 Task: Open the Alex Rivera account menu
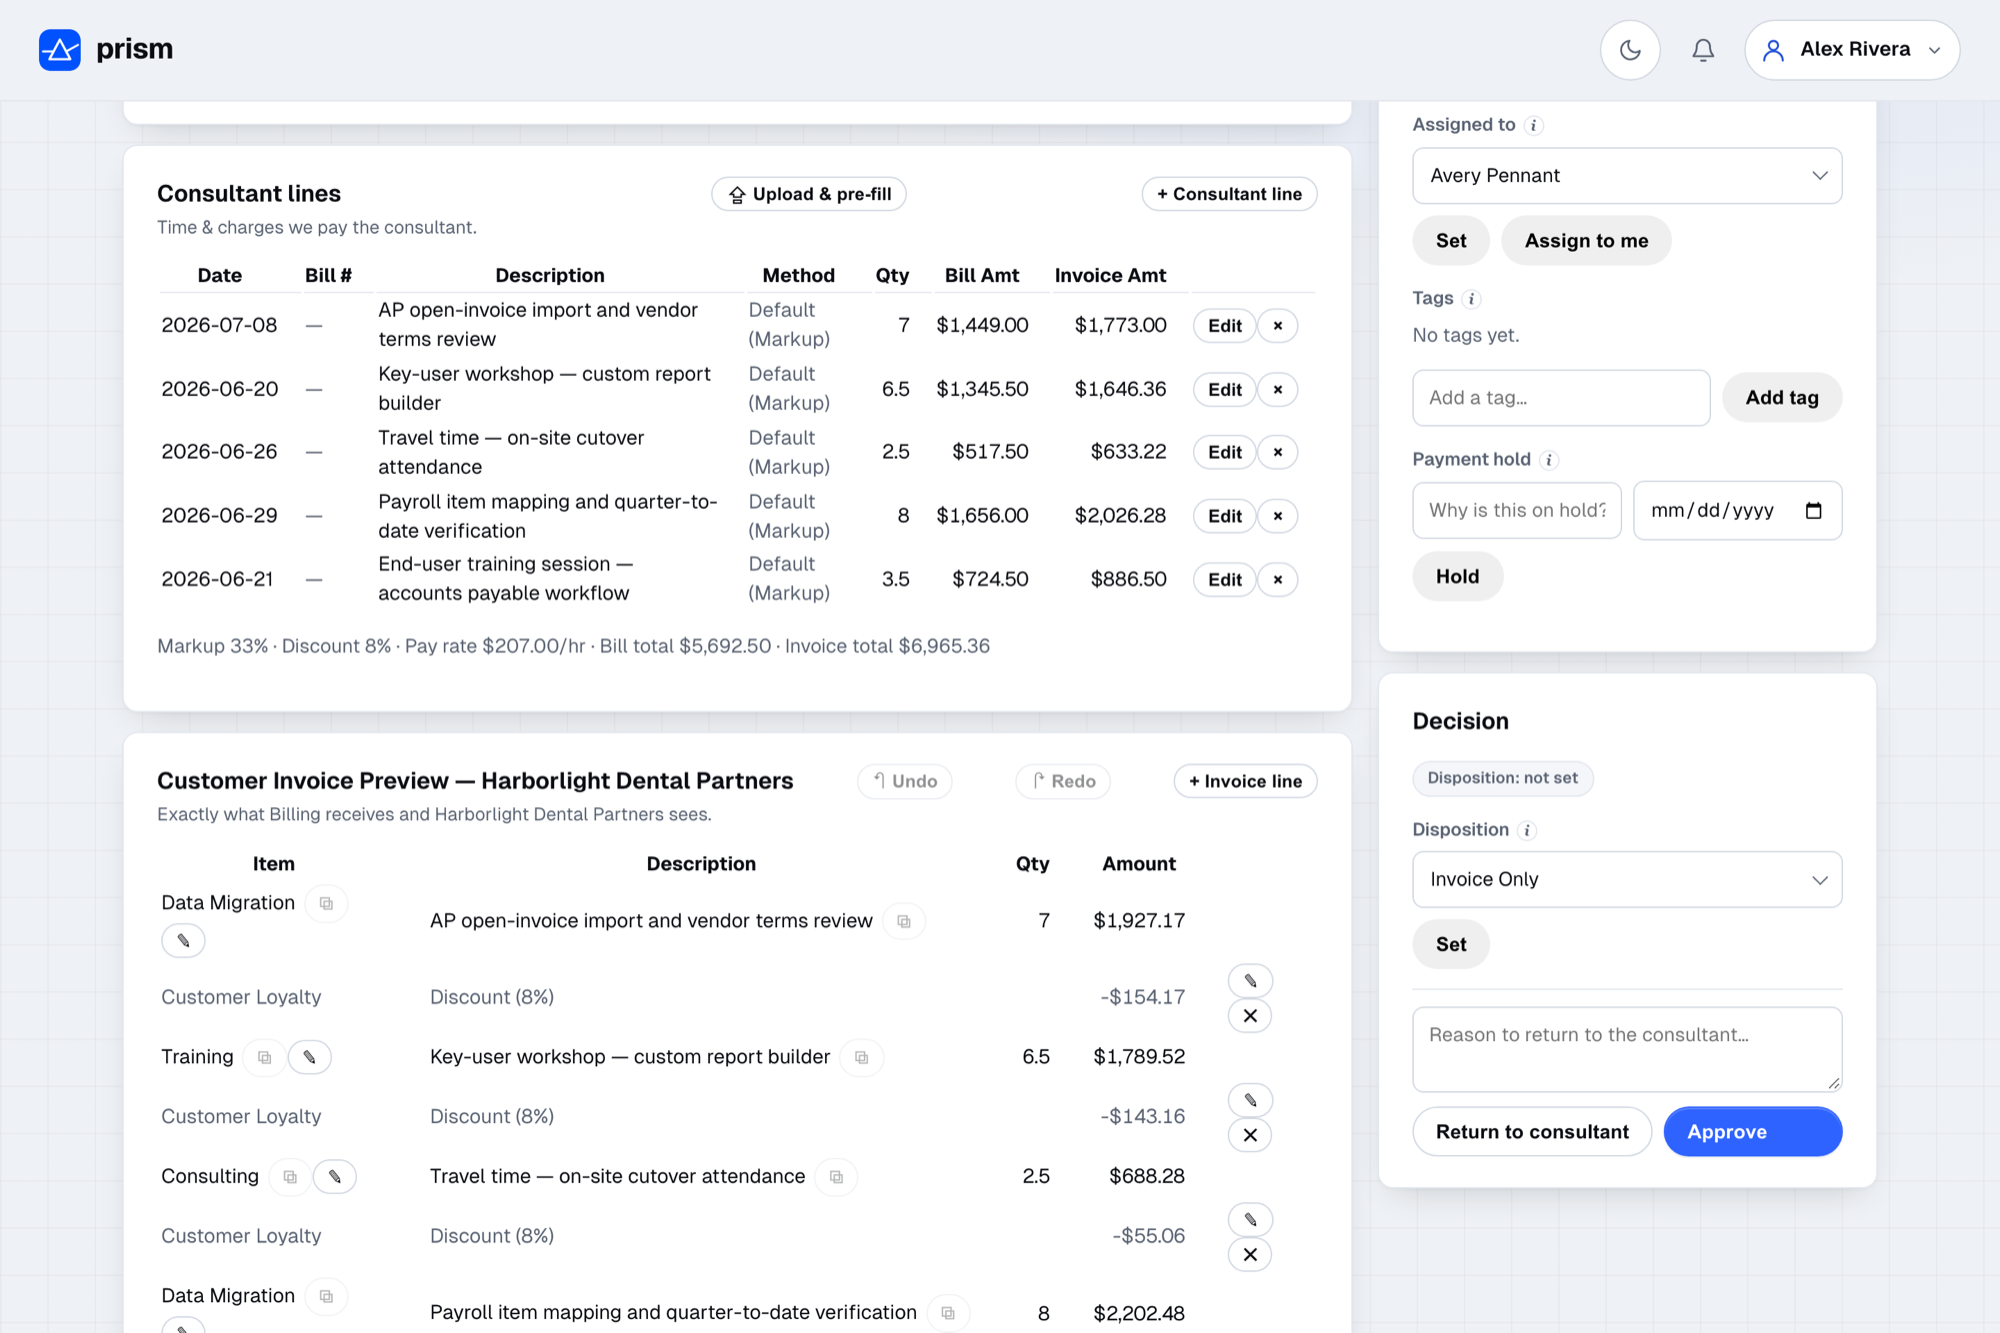tap(1852, 50)
